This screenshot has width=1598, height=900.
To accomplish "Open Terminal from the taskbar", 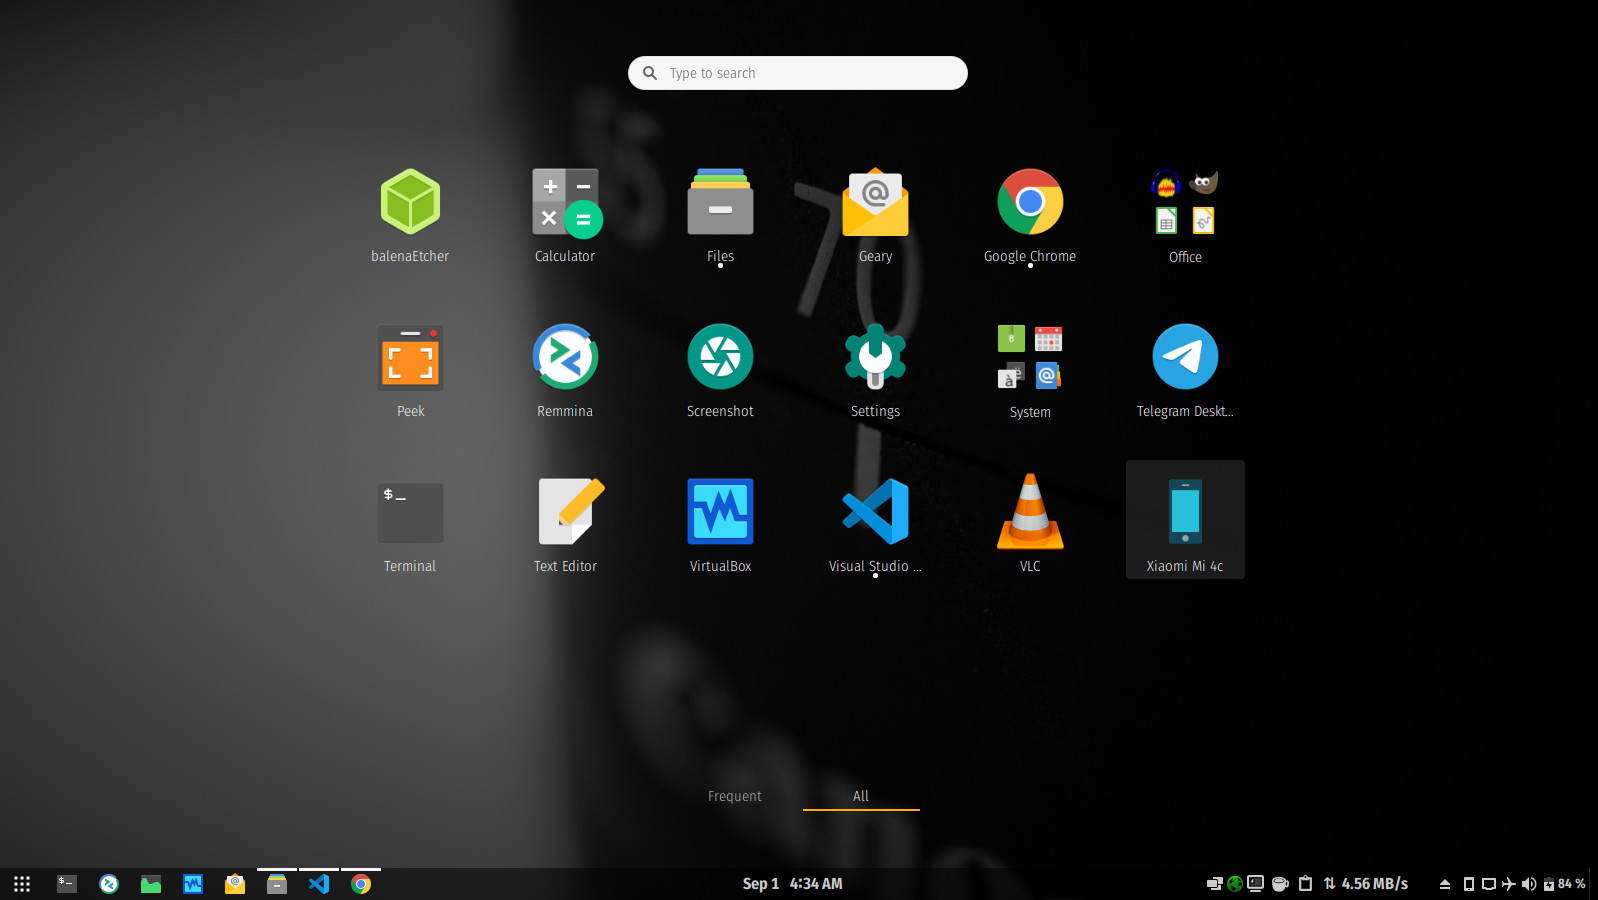I will [x=67, y=884].
